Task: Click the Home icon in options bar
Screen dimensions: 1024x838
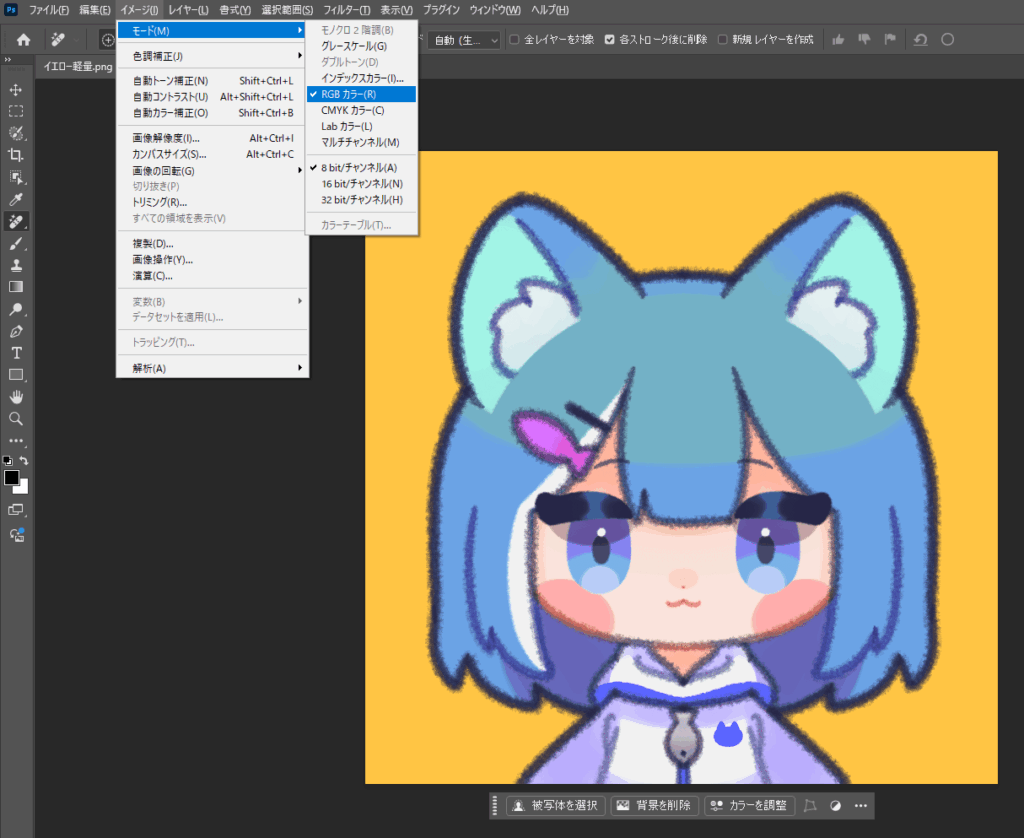Action: point(23,40)
